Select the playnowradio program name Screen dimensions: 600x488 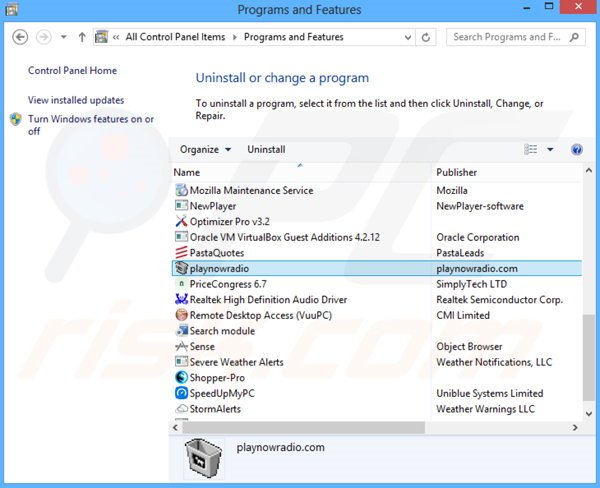pos(219,268)
